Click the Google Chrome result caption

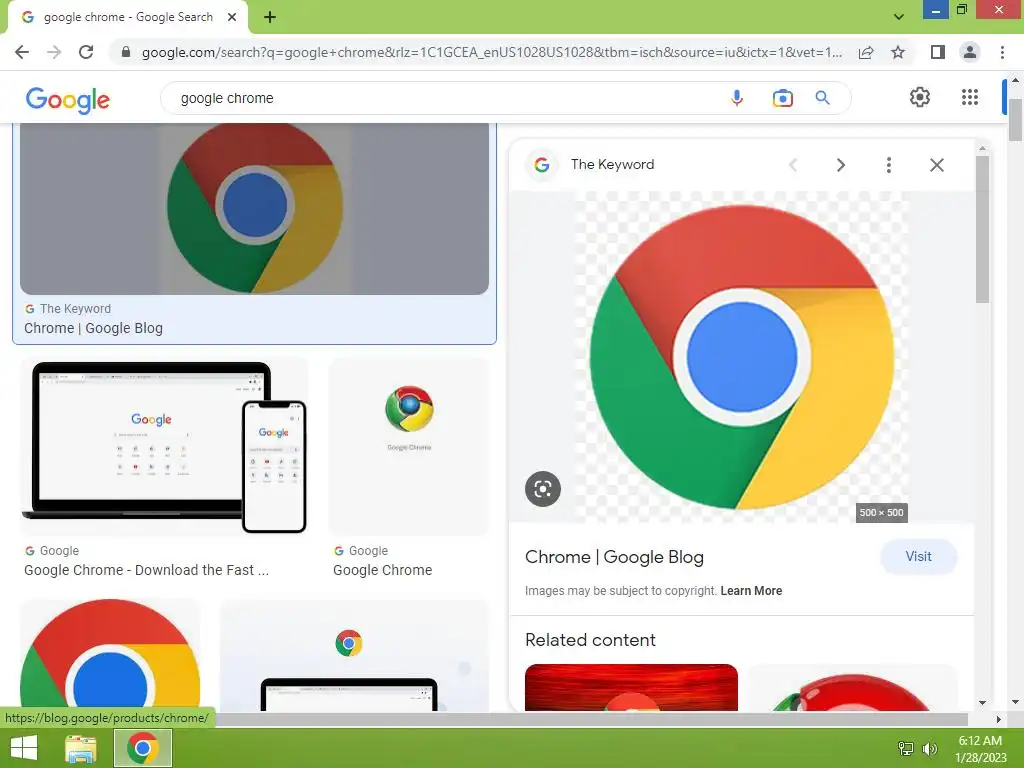click(383, 570)
